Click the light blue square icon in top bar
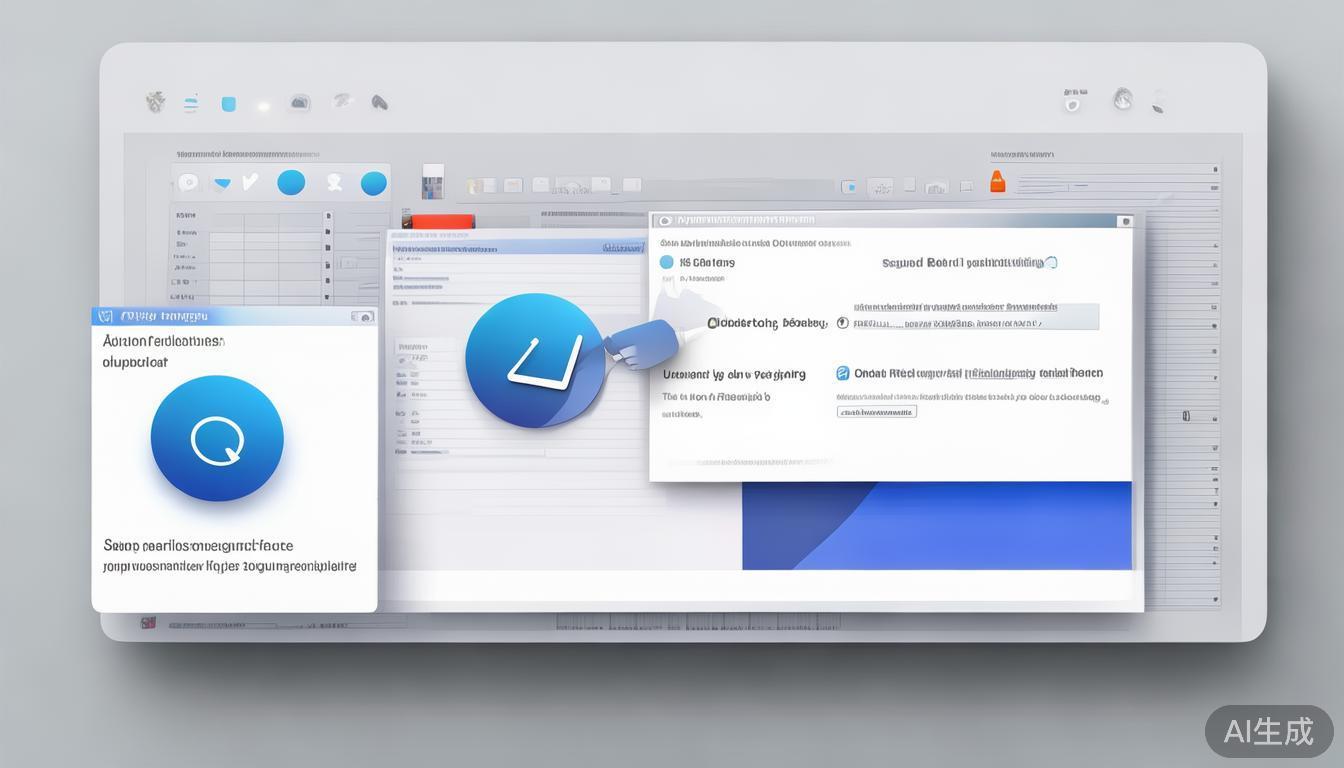 click(x=228, y=104)
